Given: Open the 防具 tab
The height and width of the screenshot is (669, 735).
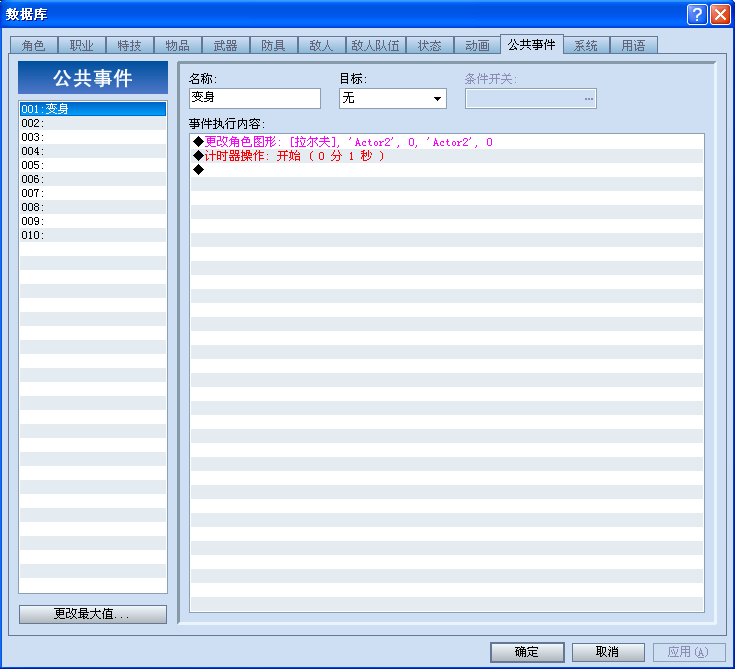Looking at the screenshot, I should (x=273, y=45).
